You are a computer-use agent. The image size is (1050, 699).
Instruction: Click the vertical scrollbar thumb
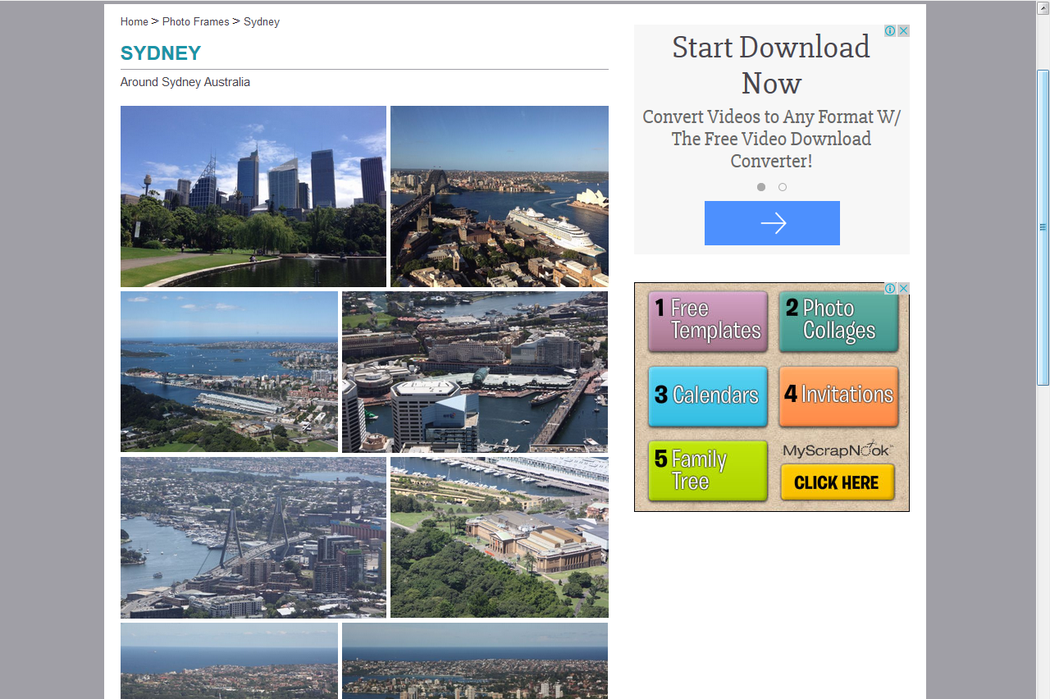(x=1042, y=227)
